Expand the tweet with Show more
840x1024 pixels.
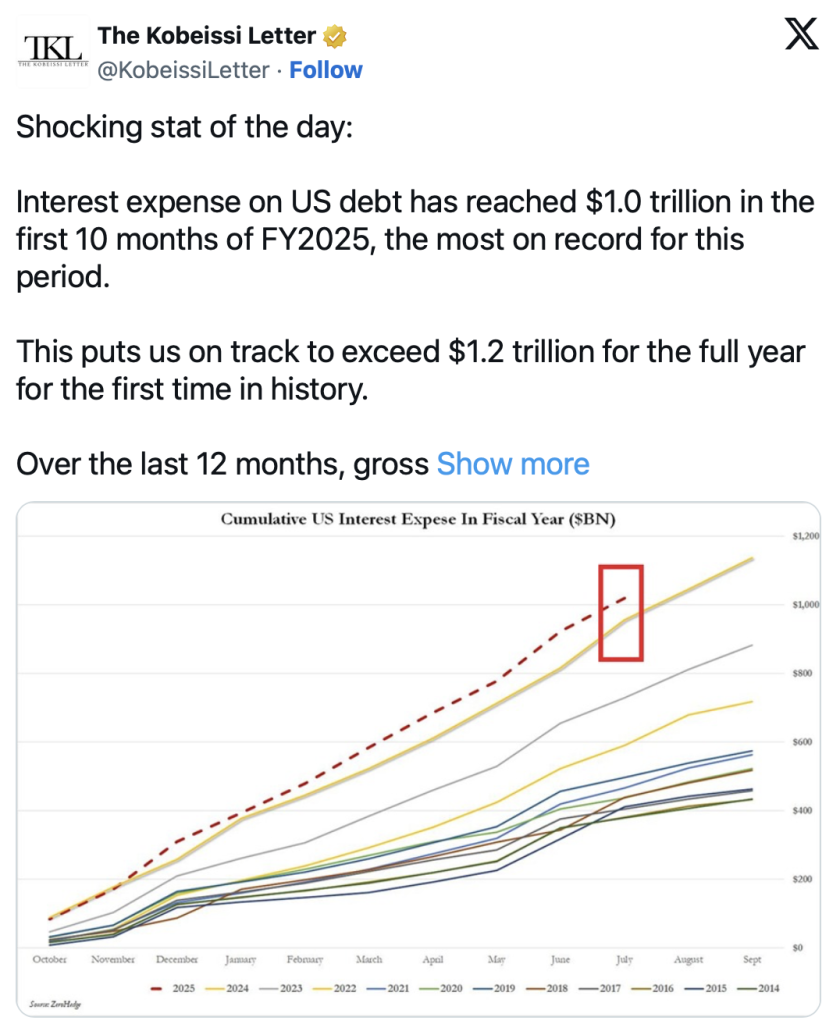click(513, 464)
